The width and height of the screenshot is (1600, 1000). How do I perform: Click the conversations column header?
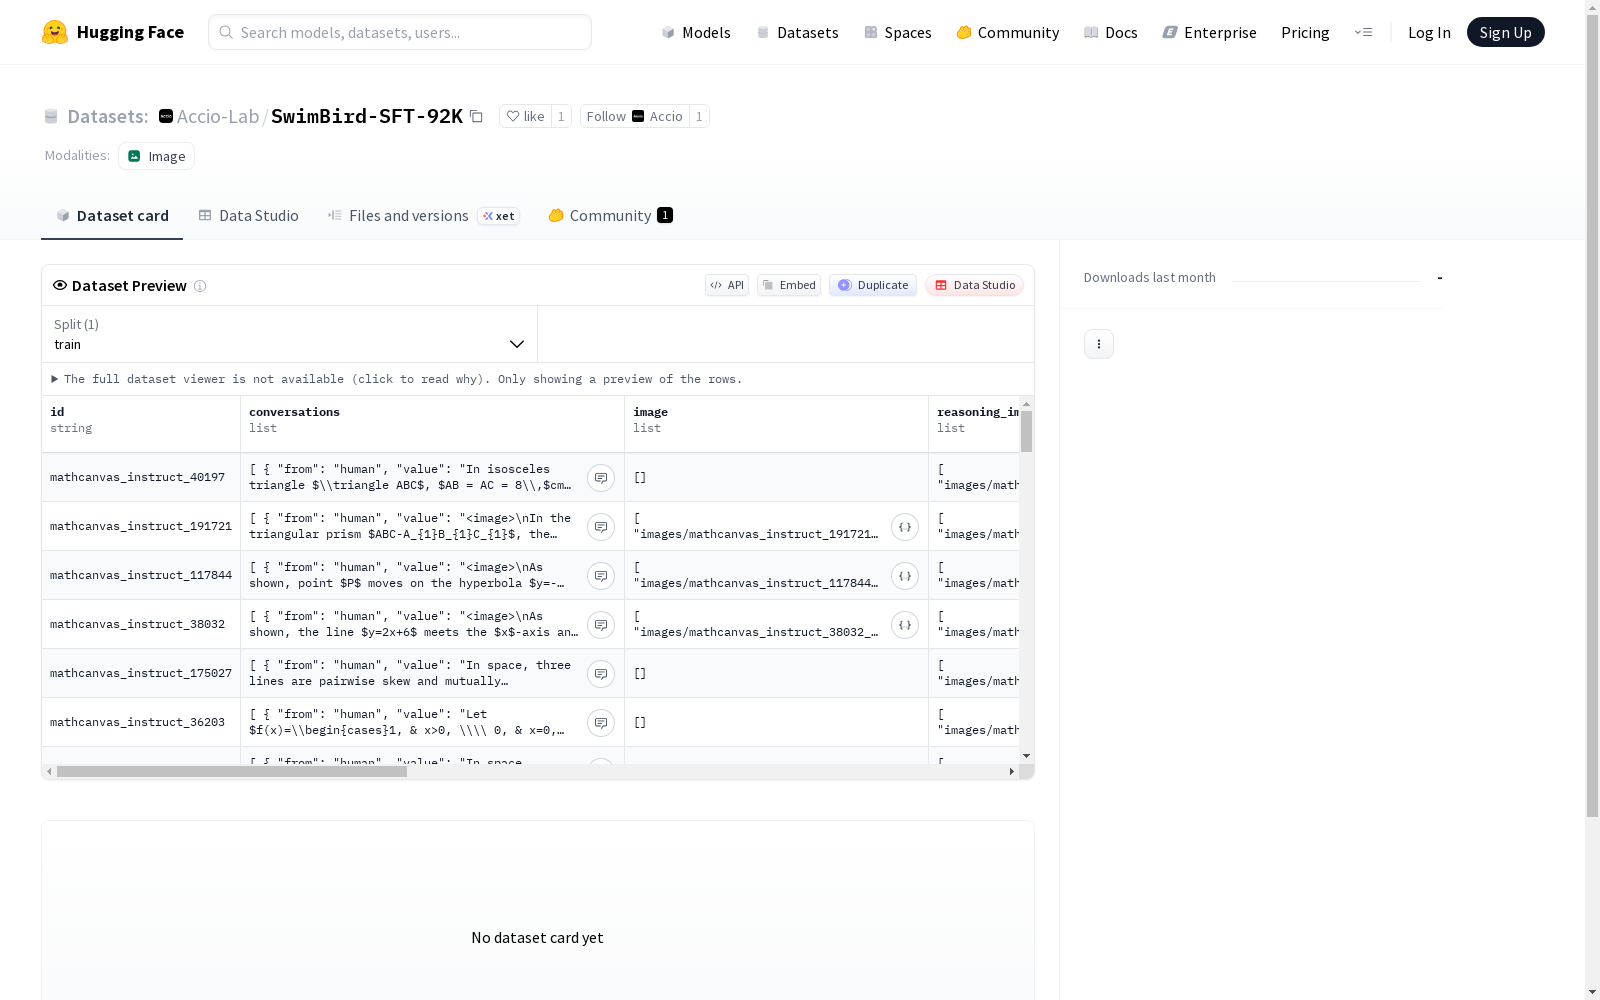pyautogui.click(x=432, y=424)
